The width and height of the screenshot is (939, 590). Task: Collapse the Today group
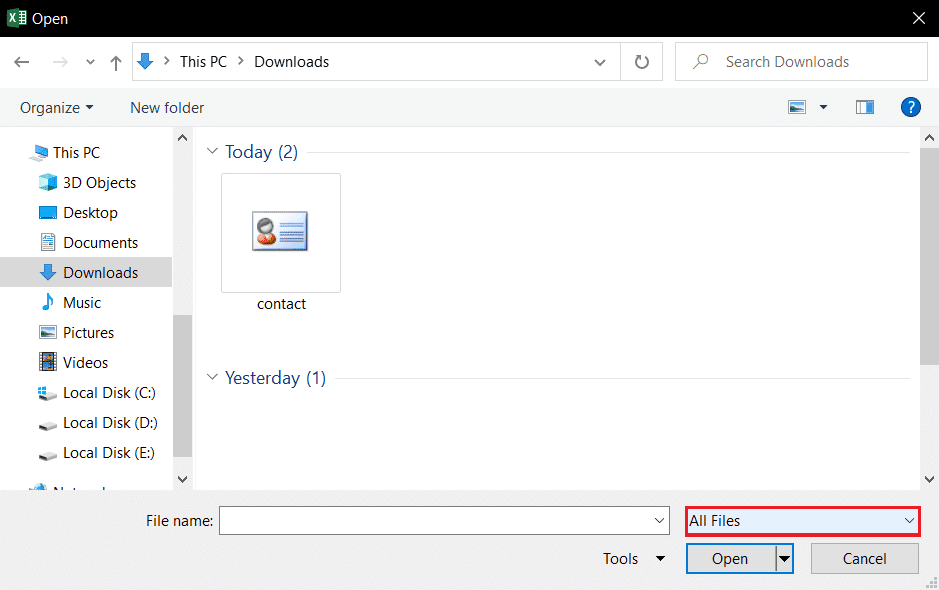[x=212, y=151]
